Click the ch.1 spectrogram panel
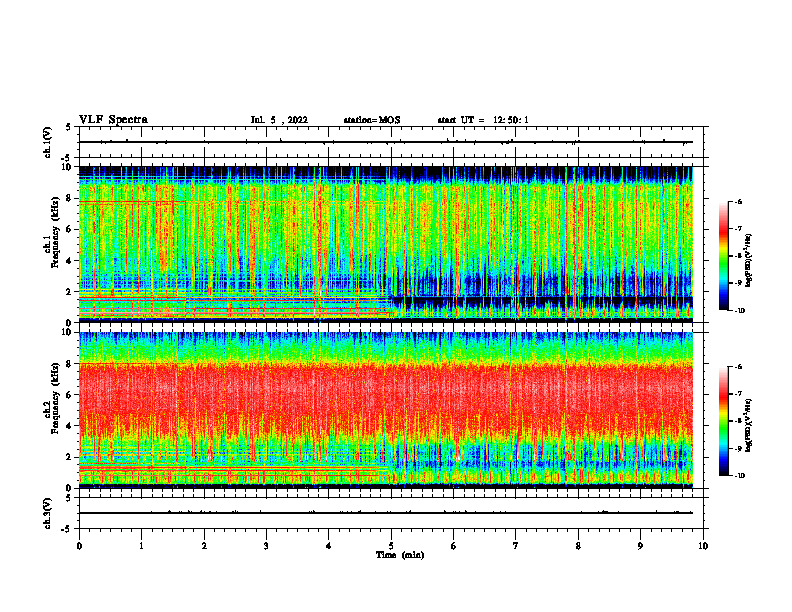This screenshot has width=792, height=612. click(x=386, y=244)
